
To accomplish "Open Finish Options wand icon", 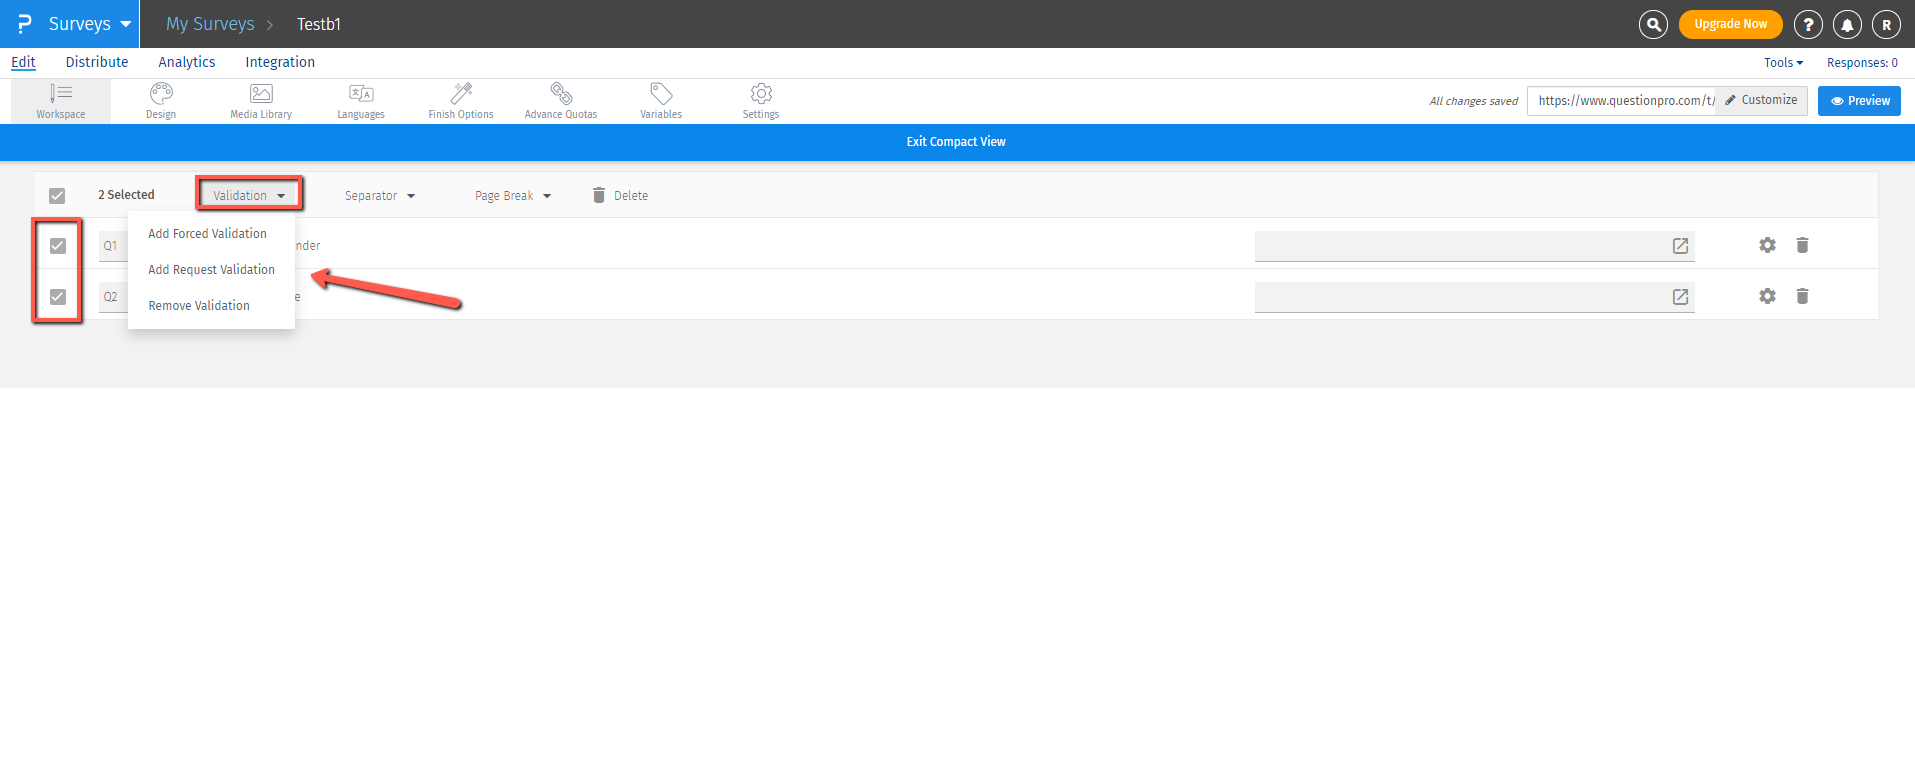I will point(461,94).
